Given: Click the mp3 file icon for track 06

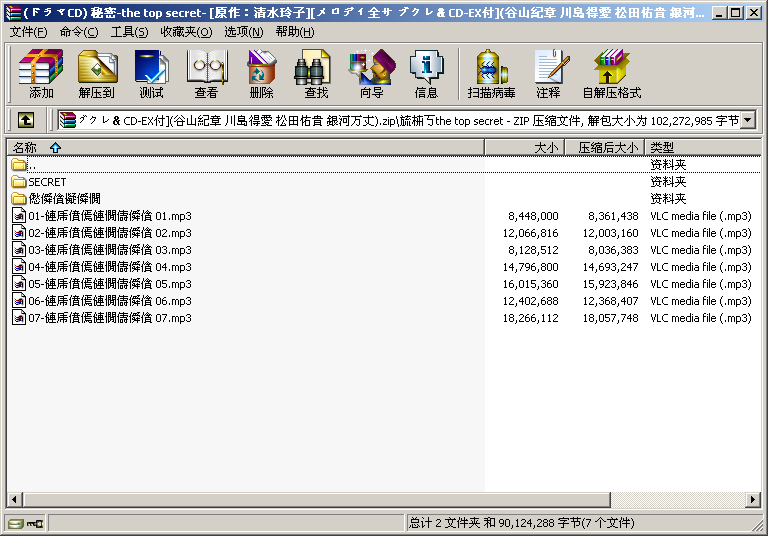Looking at the screenshot, I should 19,301.
